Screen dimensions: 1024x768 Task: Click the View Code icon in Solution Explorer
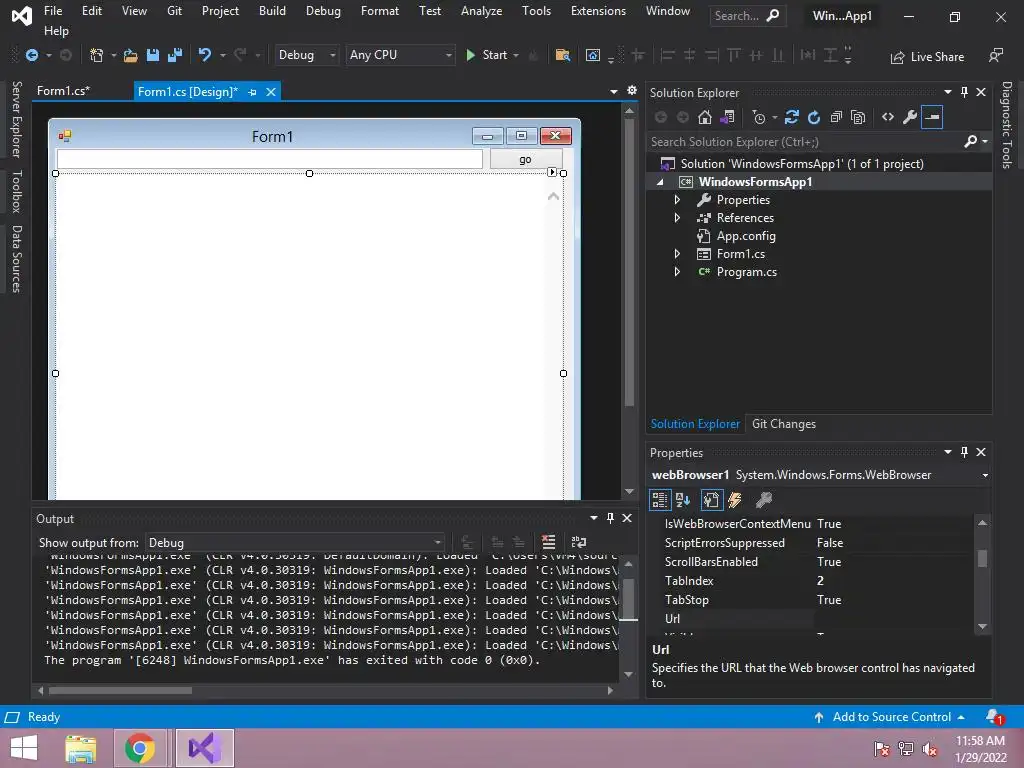click(888, 117)
